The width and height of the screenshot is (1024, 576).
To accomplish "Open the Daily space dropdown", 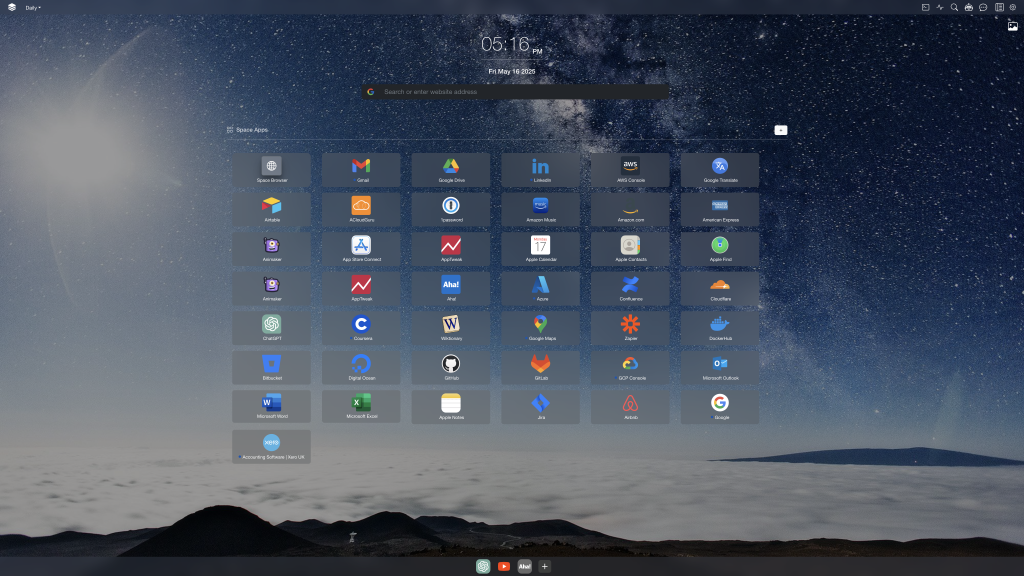I will coord(33,8).
